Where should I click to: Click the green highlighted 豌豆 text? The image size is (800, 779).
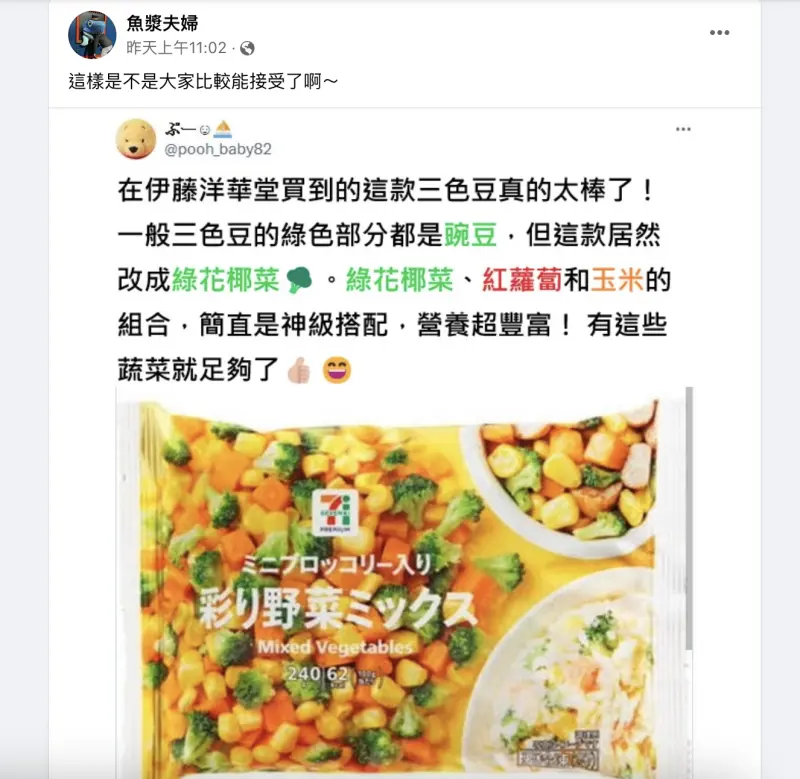pos(471,235)
